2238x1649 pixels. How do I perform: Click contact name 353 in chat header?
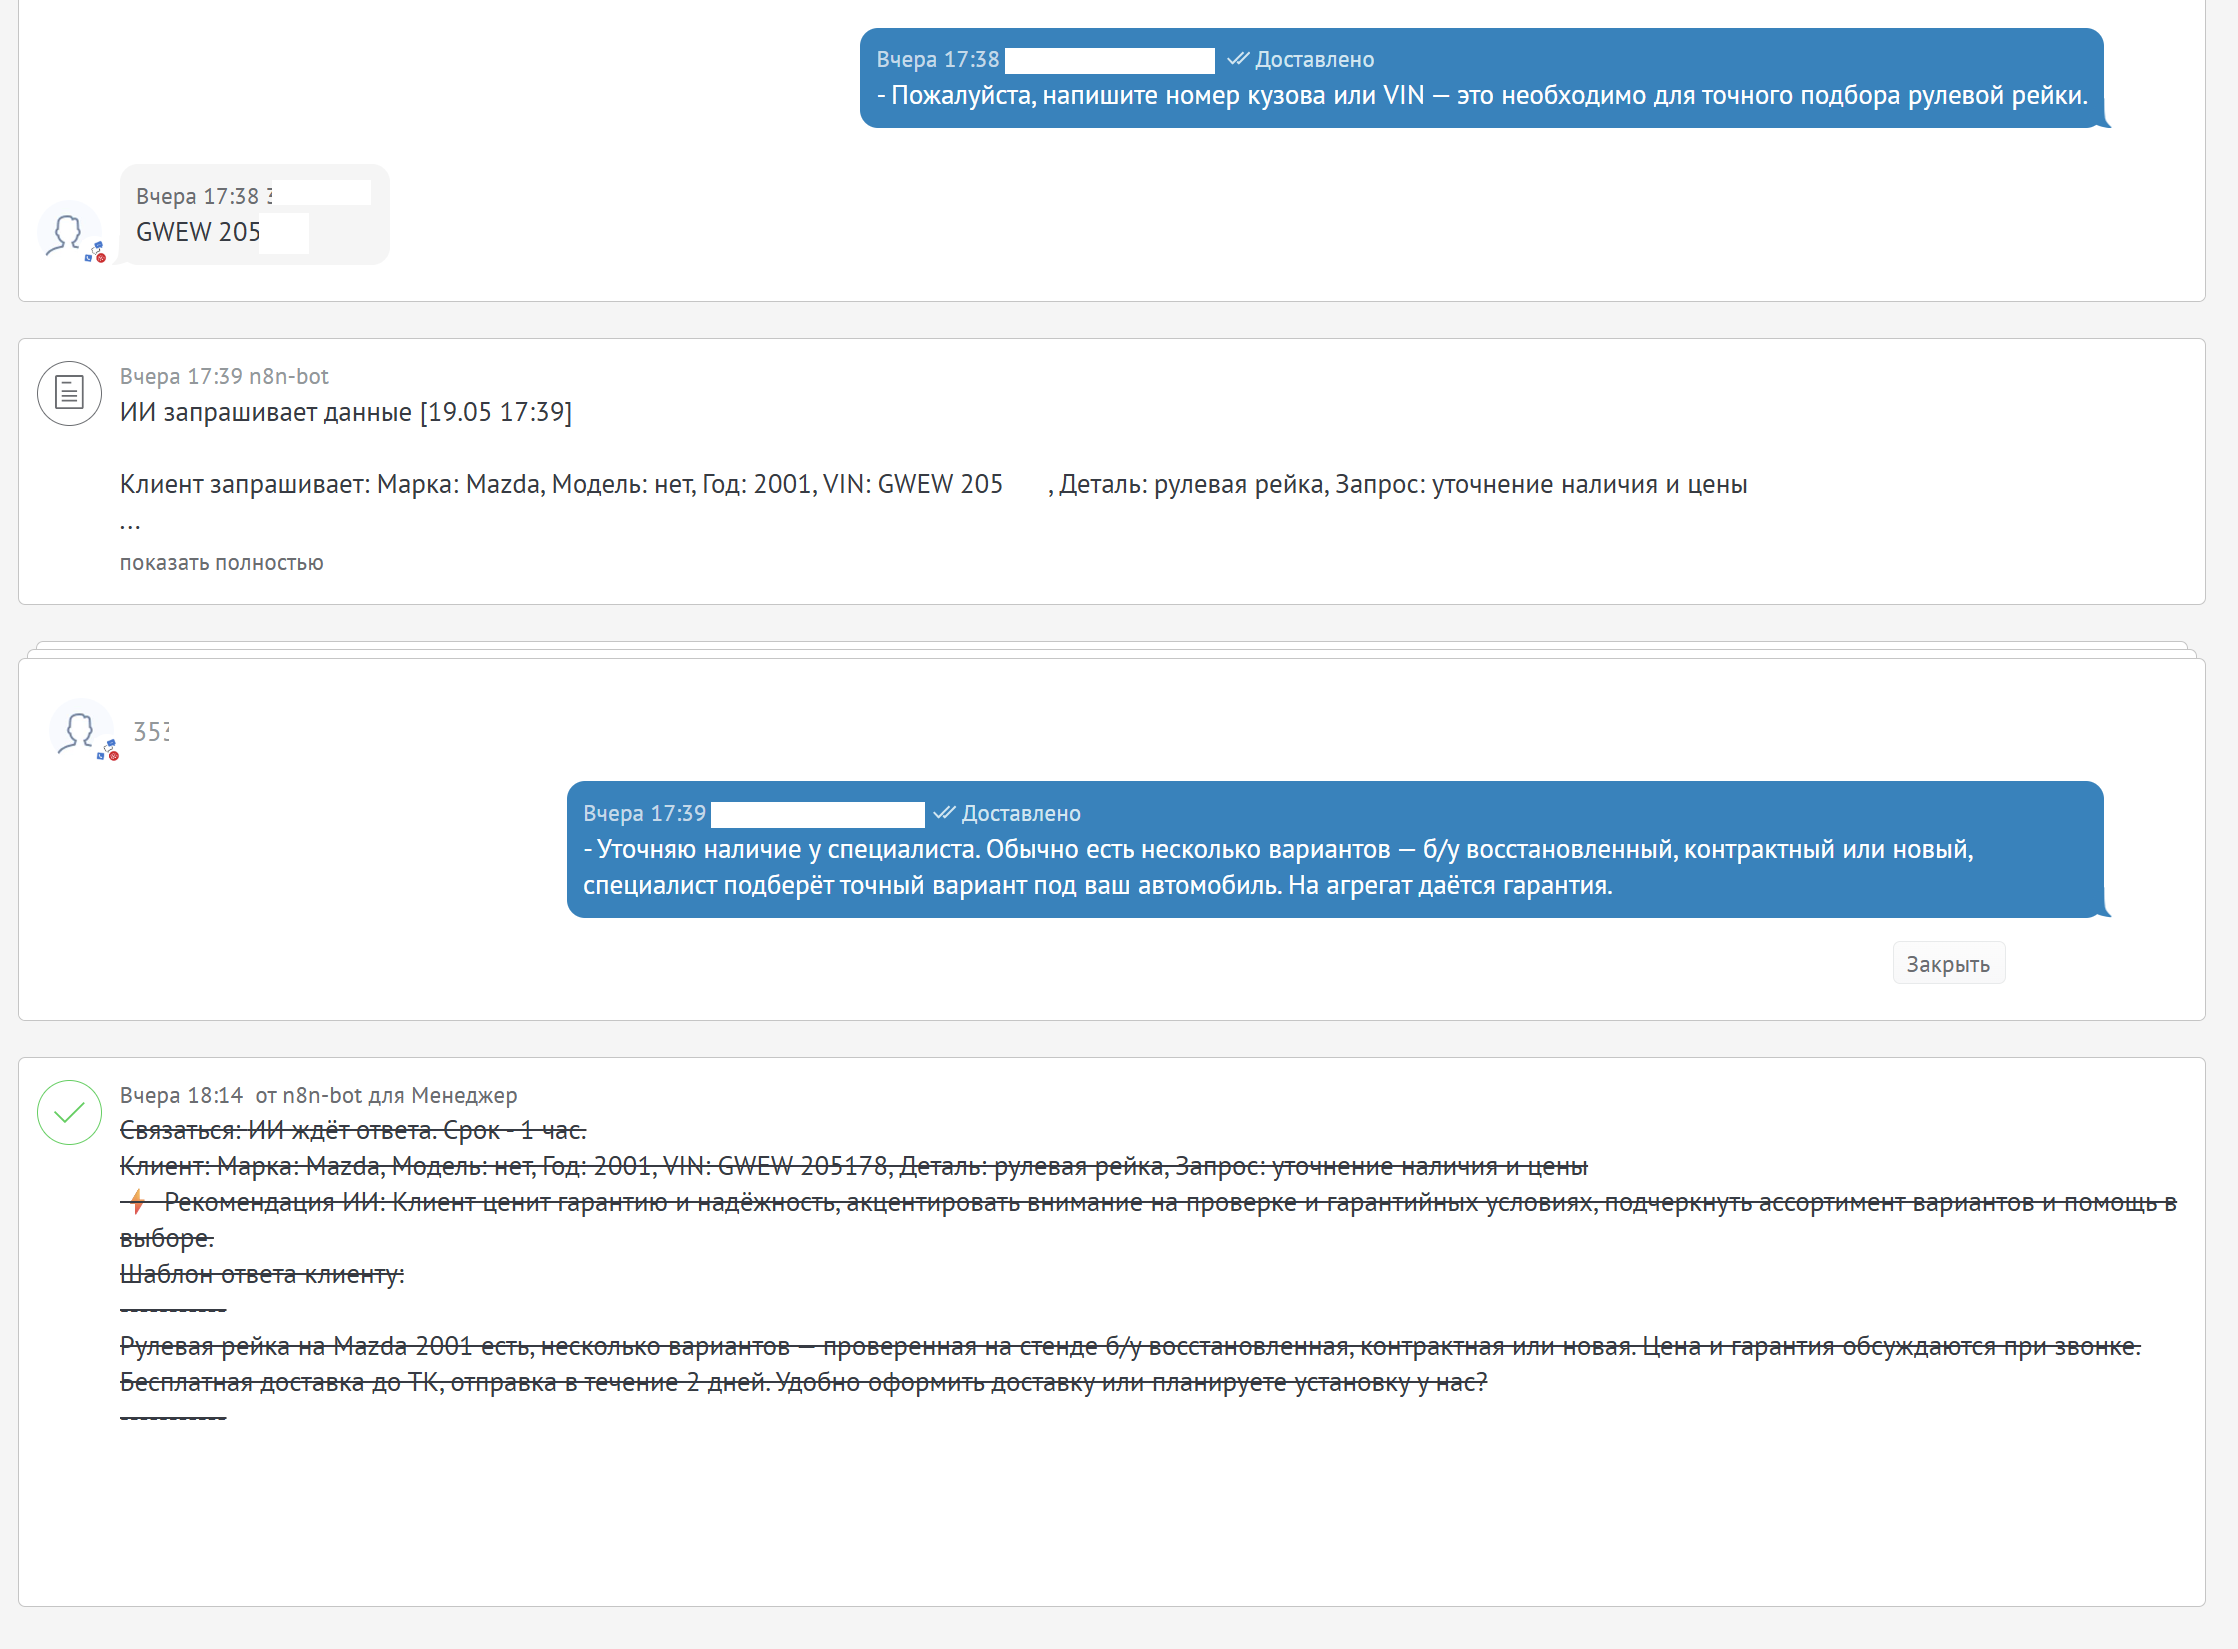(151, 732)
